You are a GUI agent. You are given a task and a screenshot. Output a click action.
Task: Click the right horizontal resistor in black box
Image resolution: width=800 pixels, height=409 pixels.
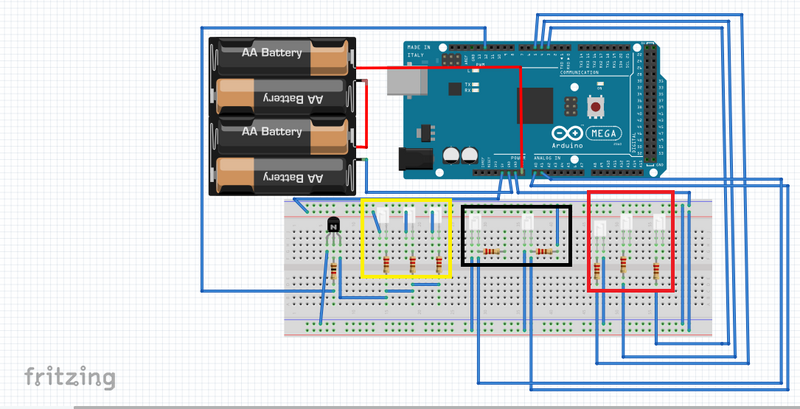(x=544, y=250)
